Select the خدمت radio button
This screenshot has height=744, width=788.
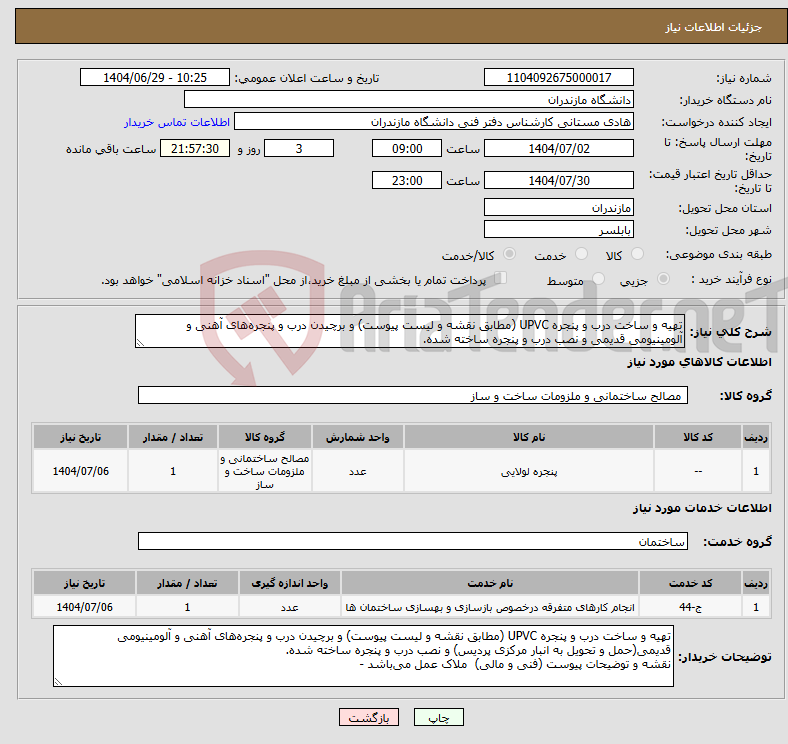click(x=581, y=254)
